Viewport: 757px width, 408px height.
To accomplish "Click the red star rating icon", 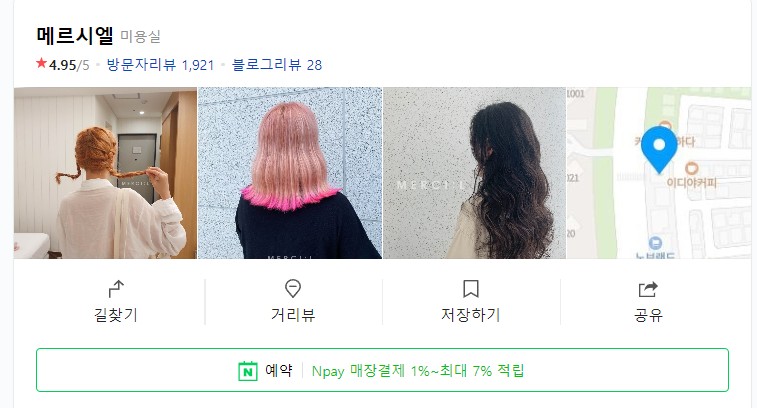I will click(x=42, y=63).
